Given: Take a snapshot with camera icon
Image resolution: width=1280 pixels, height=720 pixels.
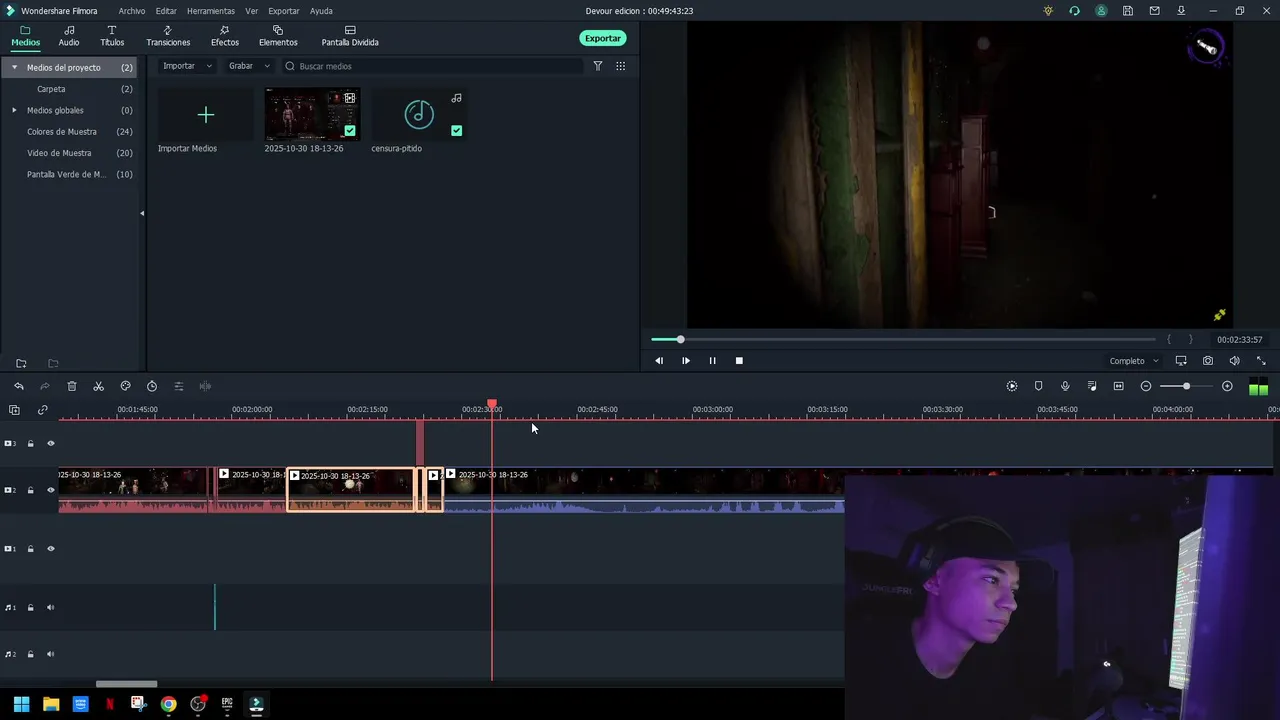Looking at the screenshot, I should click(x=1208, y=361).
